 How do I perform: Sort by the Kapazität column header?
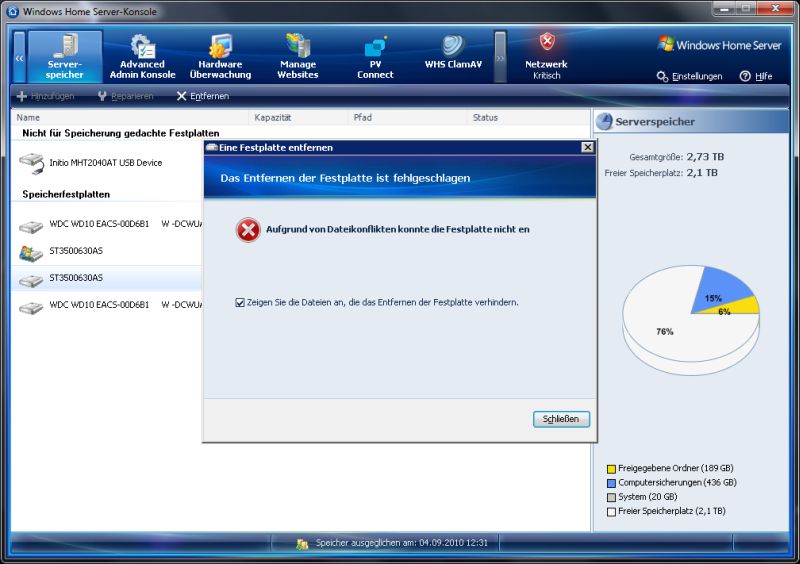pos(299,117)
